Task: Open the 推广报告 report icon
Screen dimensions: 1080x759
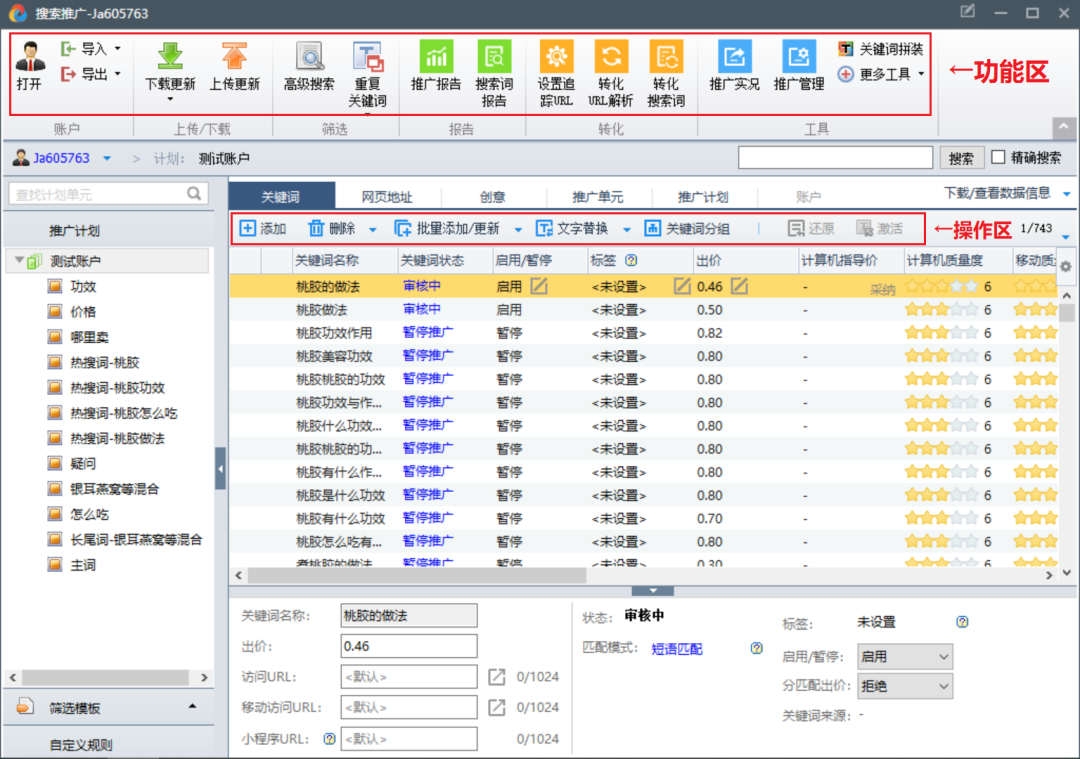Action: 435,57
